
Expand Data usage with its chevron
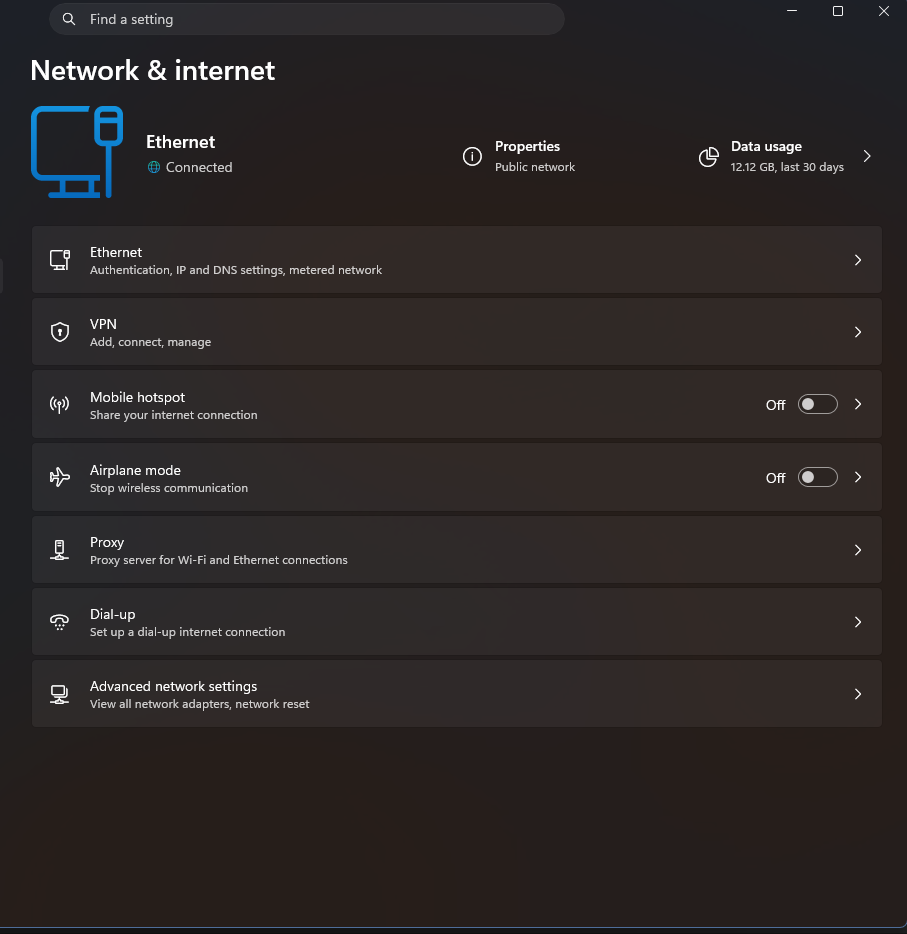pyautogui.click(x=867, y=156)
